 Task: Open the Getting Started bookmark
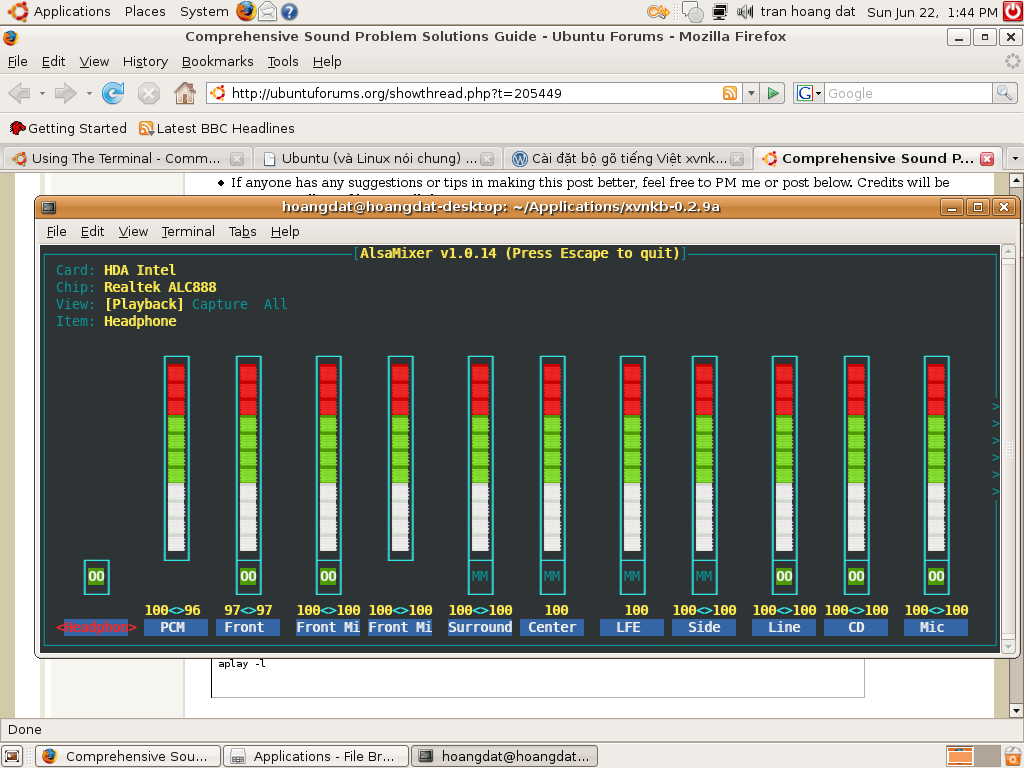click(x=69, y=129)
